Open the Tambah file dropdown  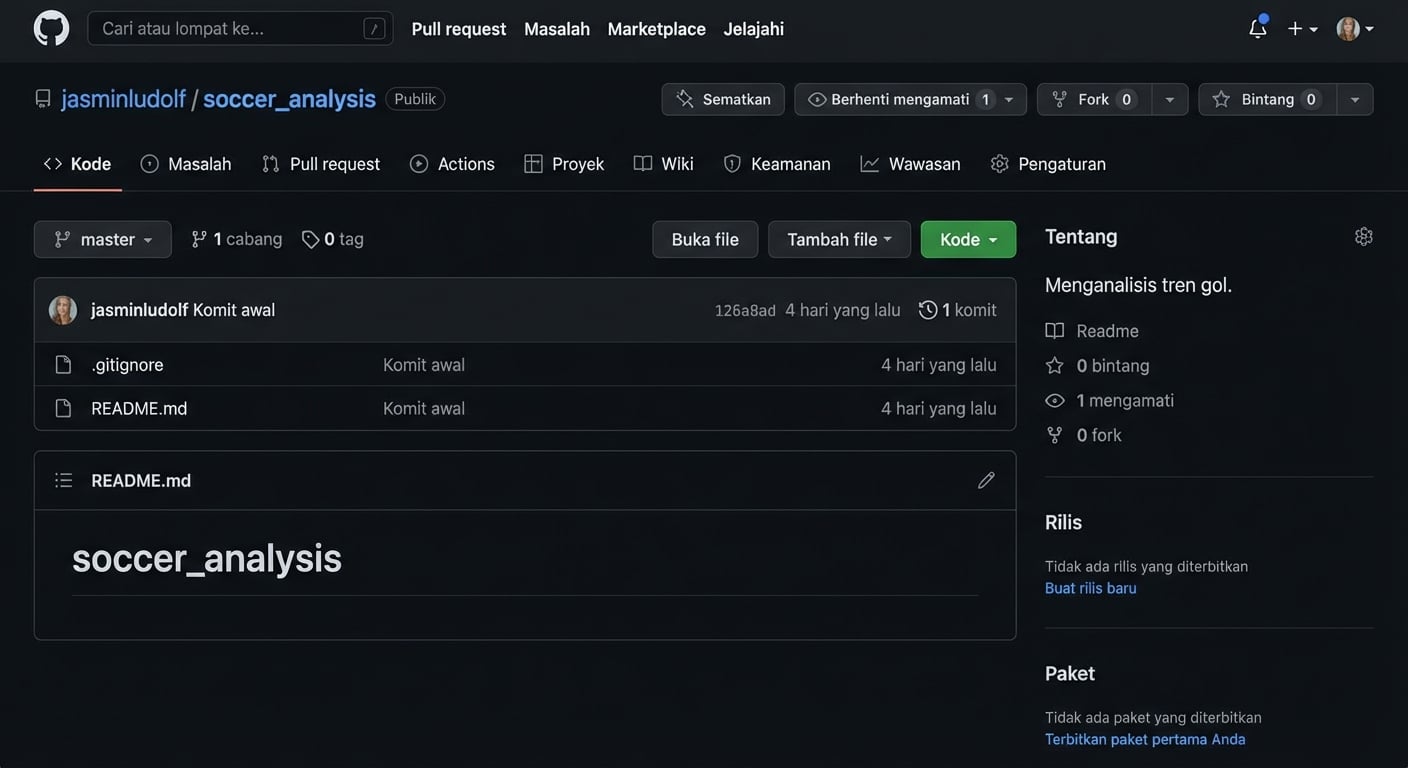point(839,239)
